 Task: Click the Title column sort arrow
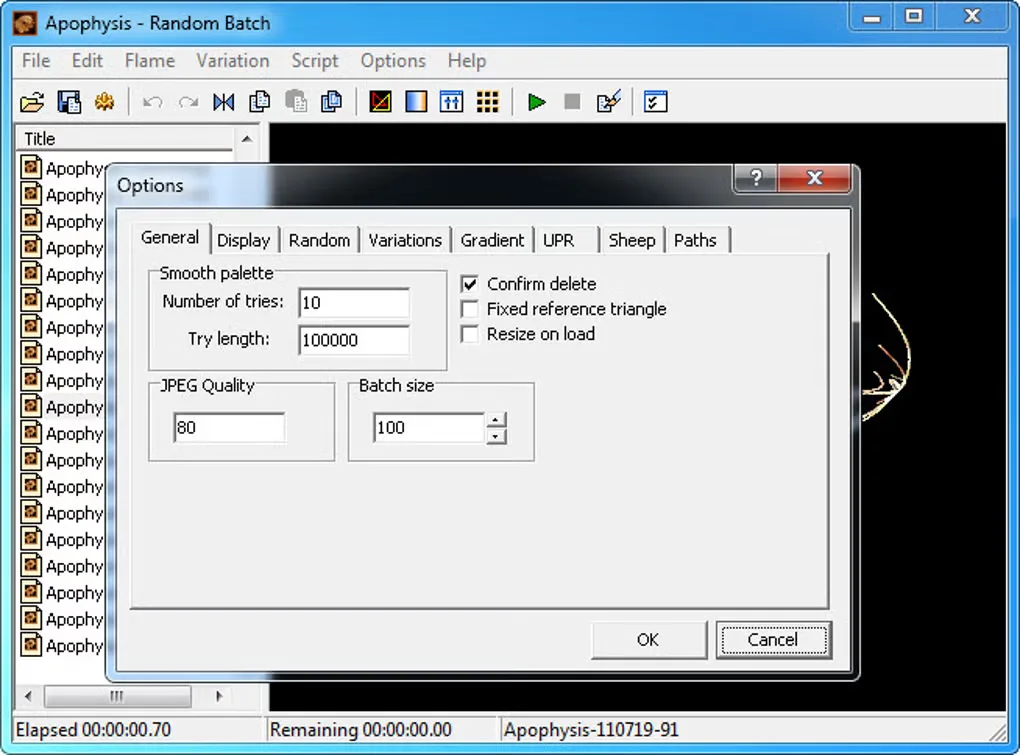[x=247, y=139]
